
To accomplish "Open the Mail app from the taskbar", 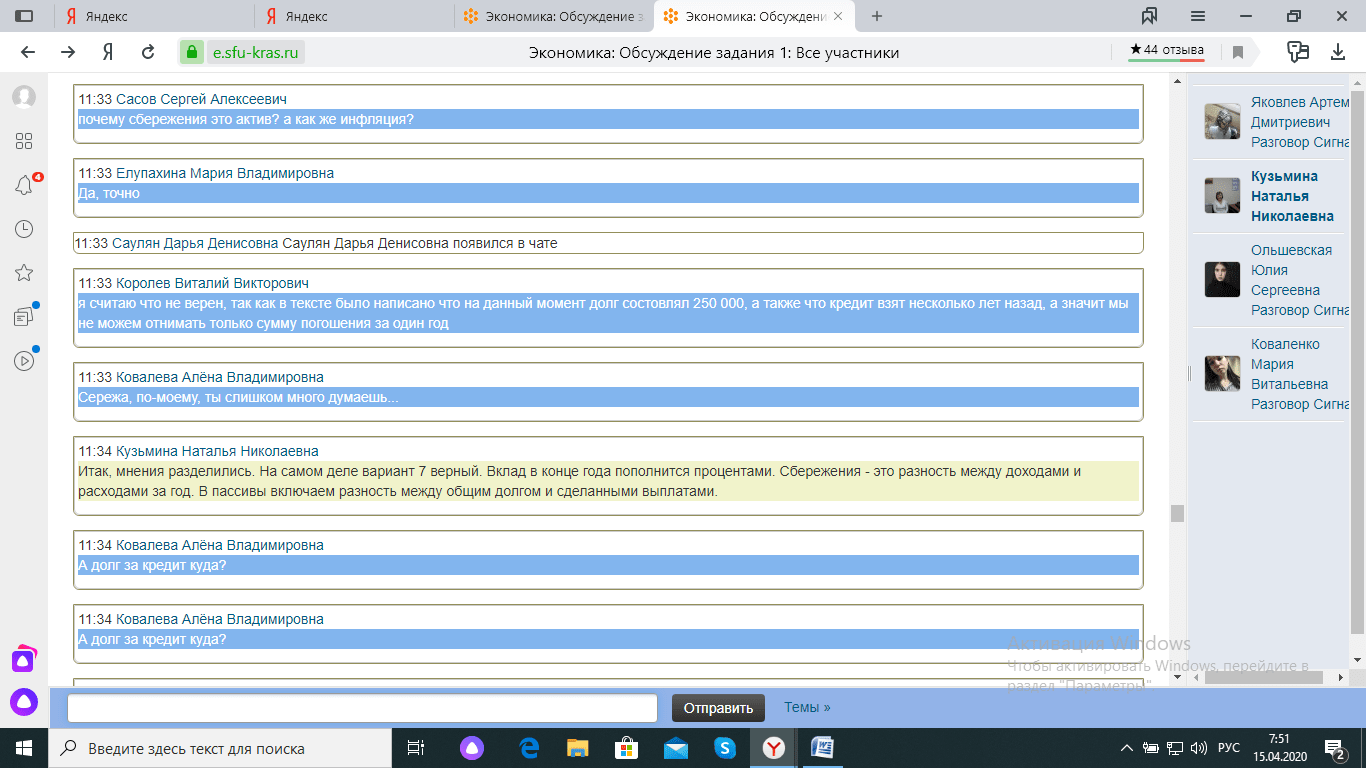I will click(x=676, y=748).
